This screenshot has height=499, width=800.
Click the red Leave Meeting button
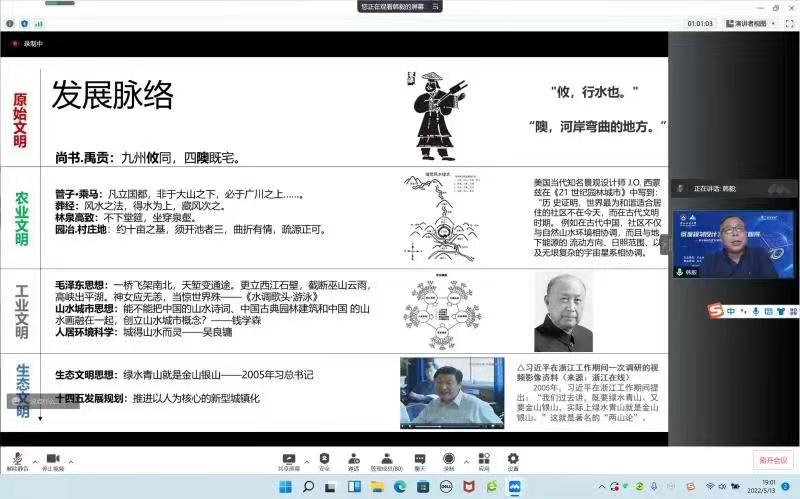point(772,460)
